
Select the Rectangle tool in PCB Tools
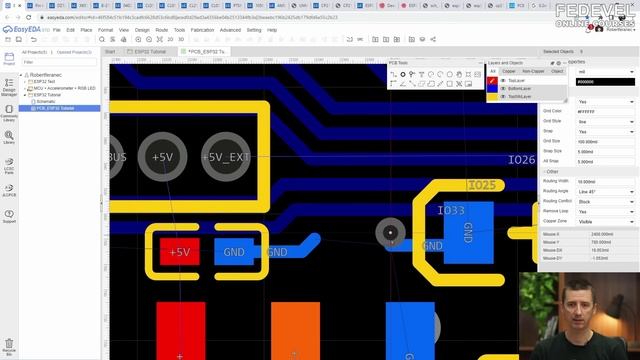click(x=449, y=84)
